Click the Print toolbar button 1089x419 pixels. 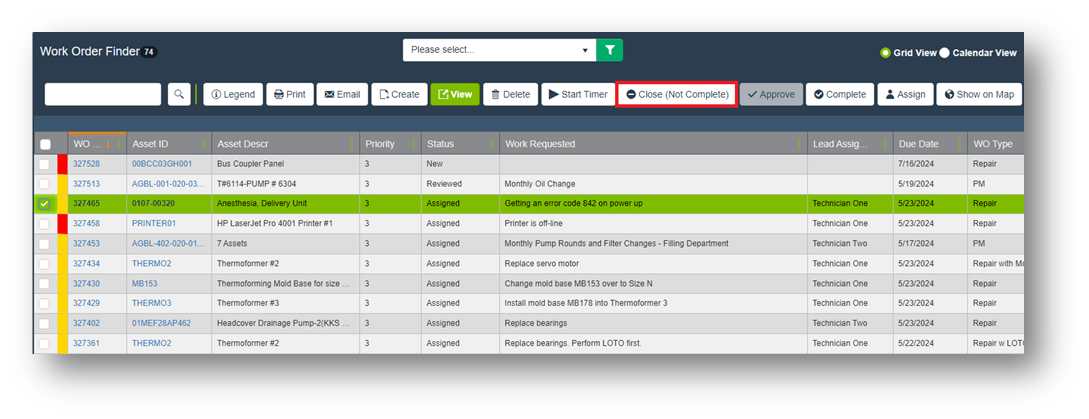[289, 94]
